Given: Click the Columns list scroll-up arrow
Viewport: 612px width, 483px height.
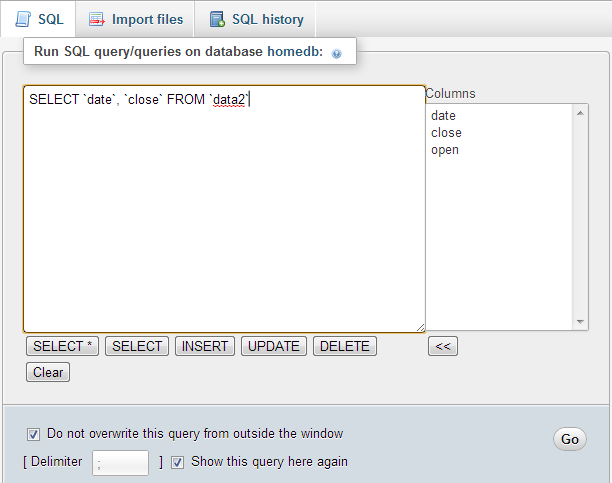Looking at the screenshot, I should click(x=580, y=113).
